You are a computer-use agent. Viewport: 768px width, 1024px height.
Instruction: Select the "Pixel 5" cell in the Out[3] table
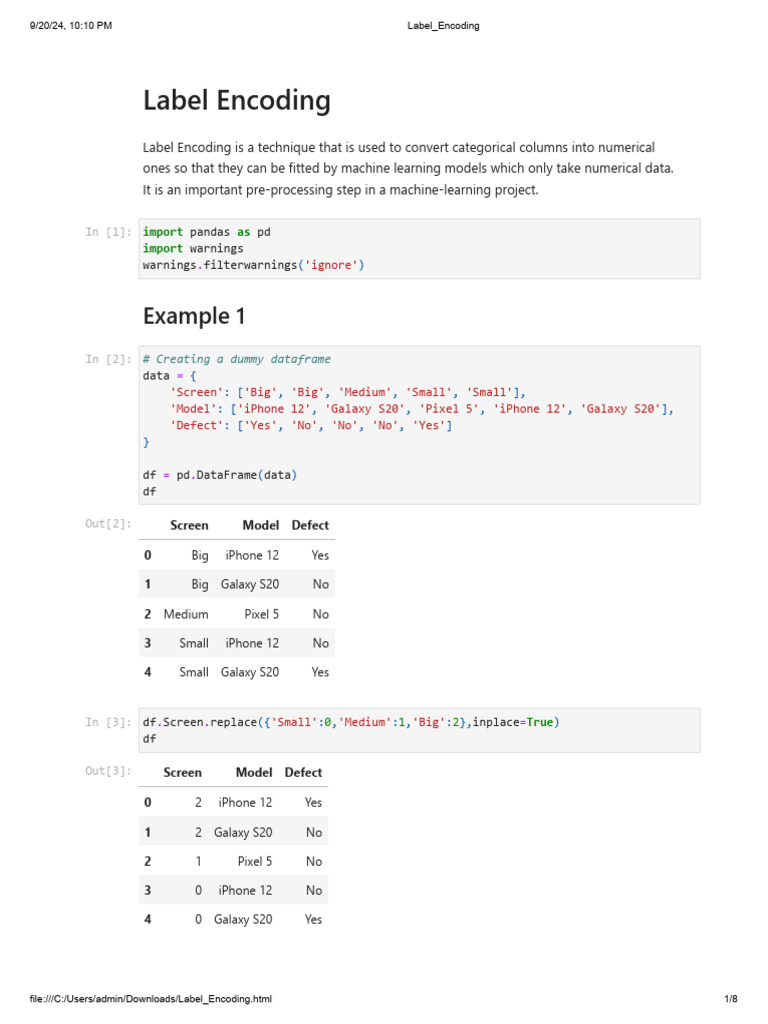coord(255,861)
